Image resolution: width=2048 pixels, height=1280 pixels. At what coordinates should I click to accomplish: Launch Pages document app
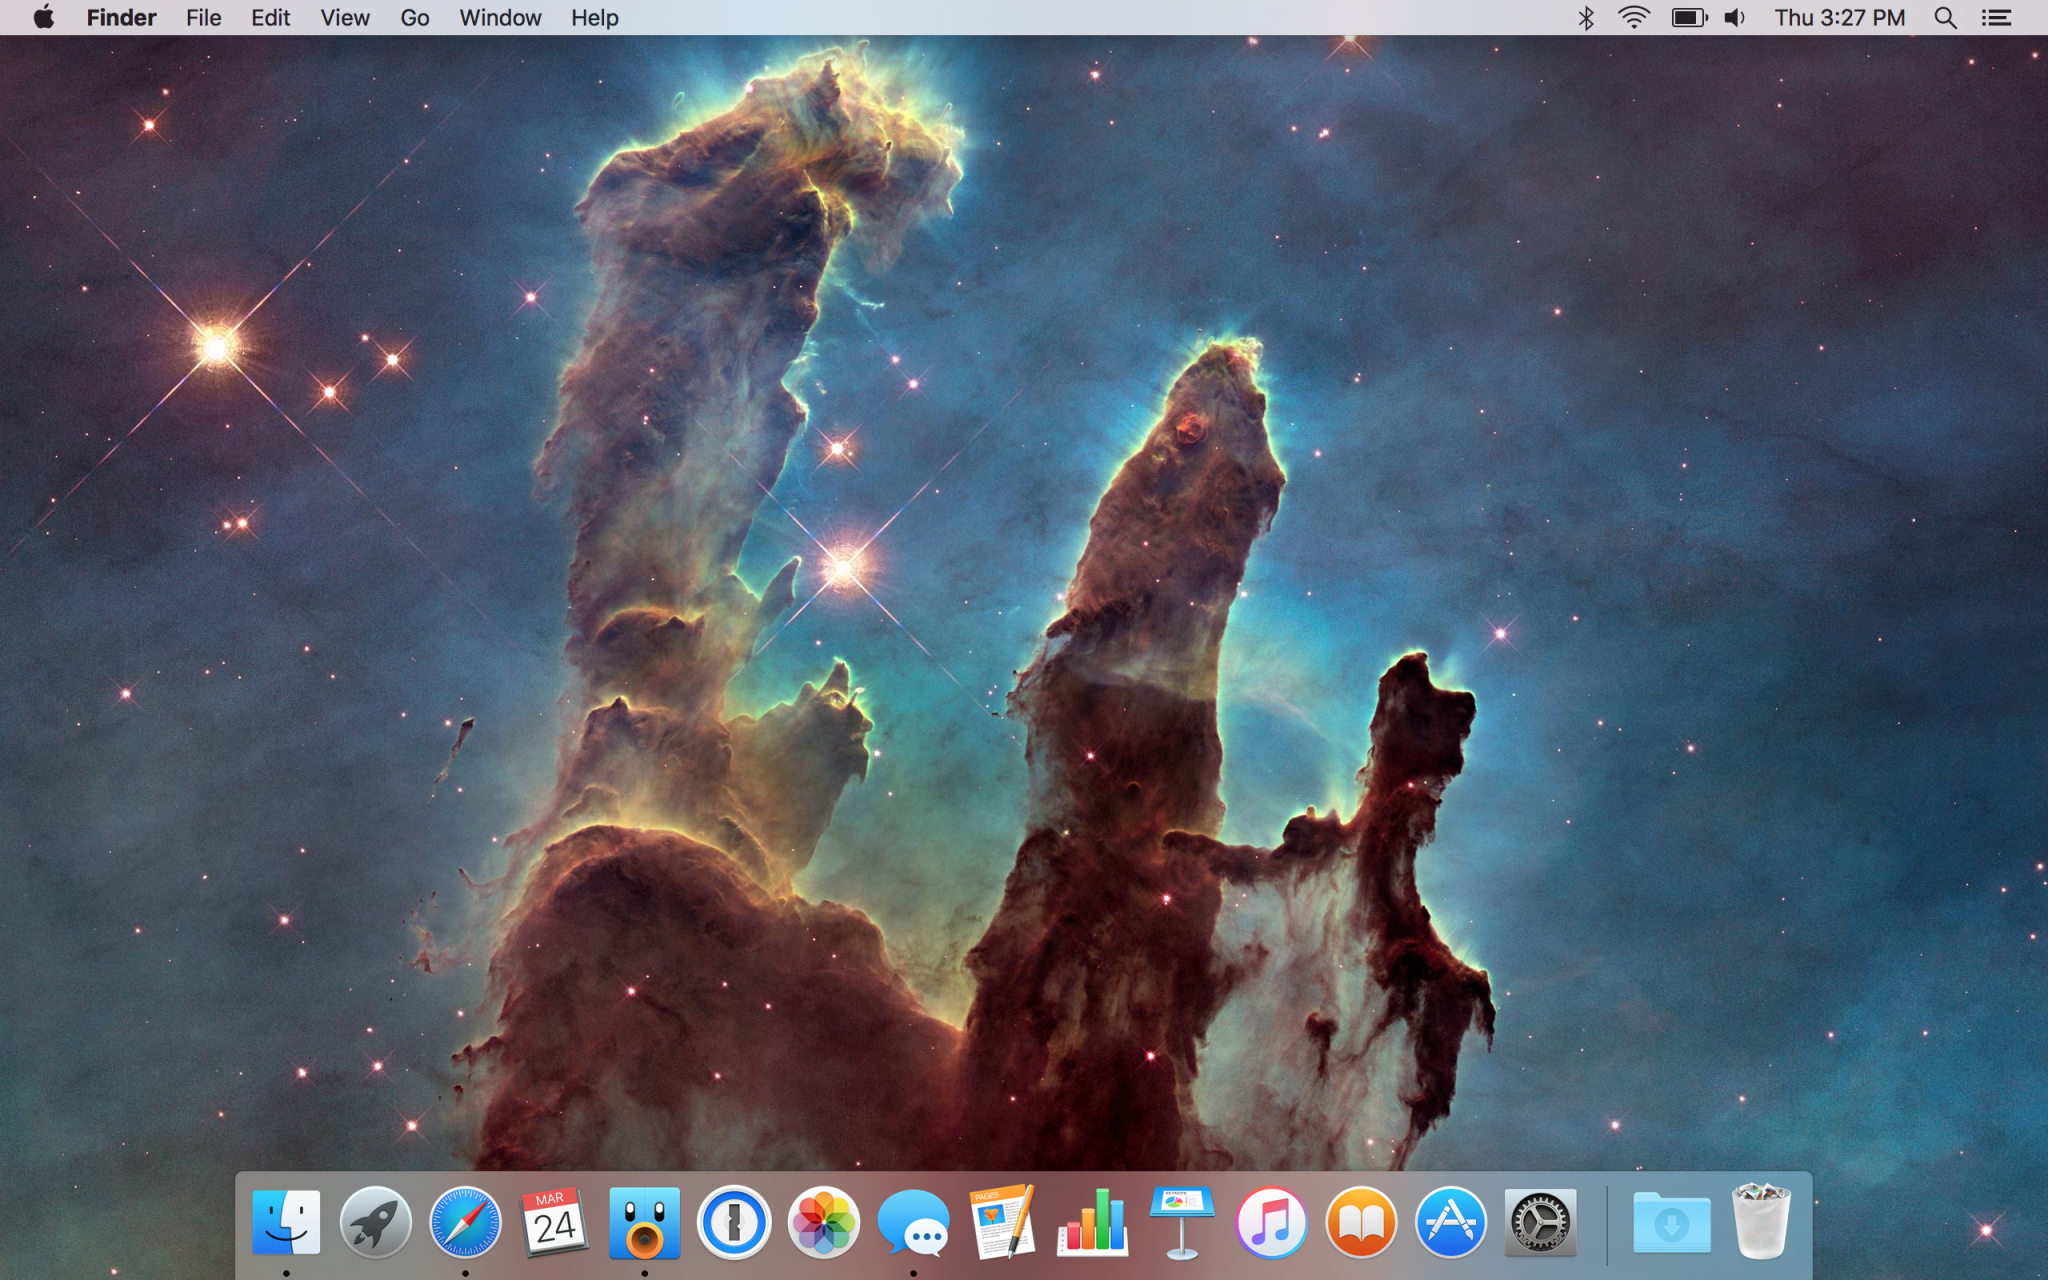click(1002, 1222)
